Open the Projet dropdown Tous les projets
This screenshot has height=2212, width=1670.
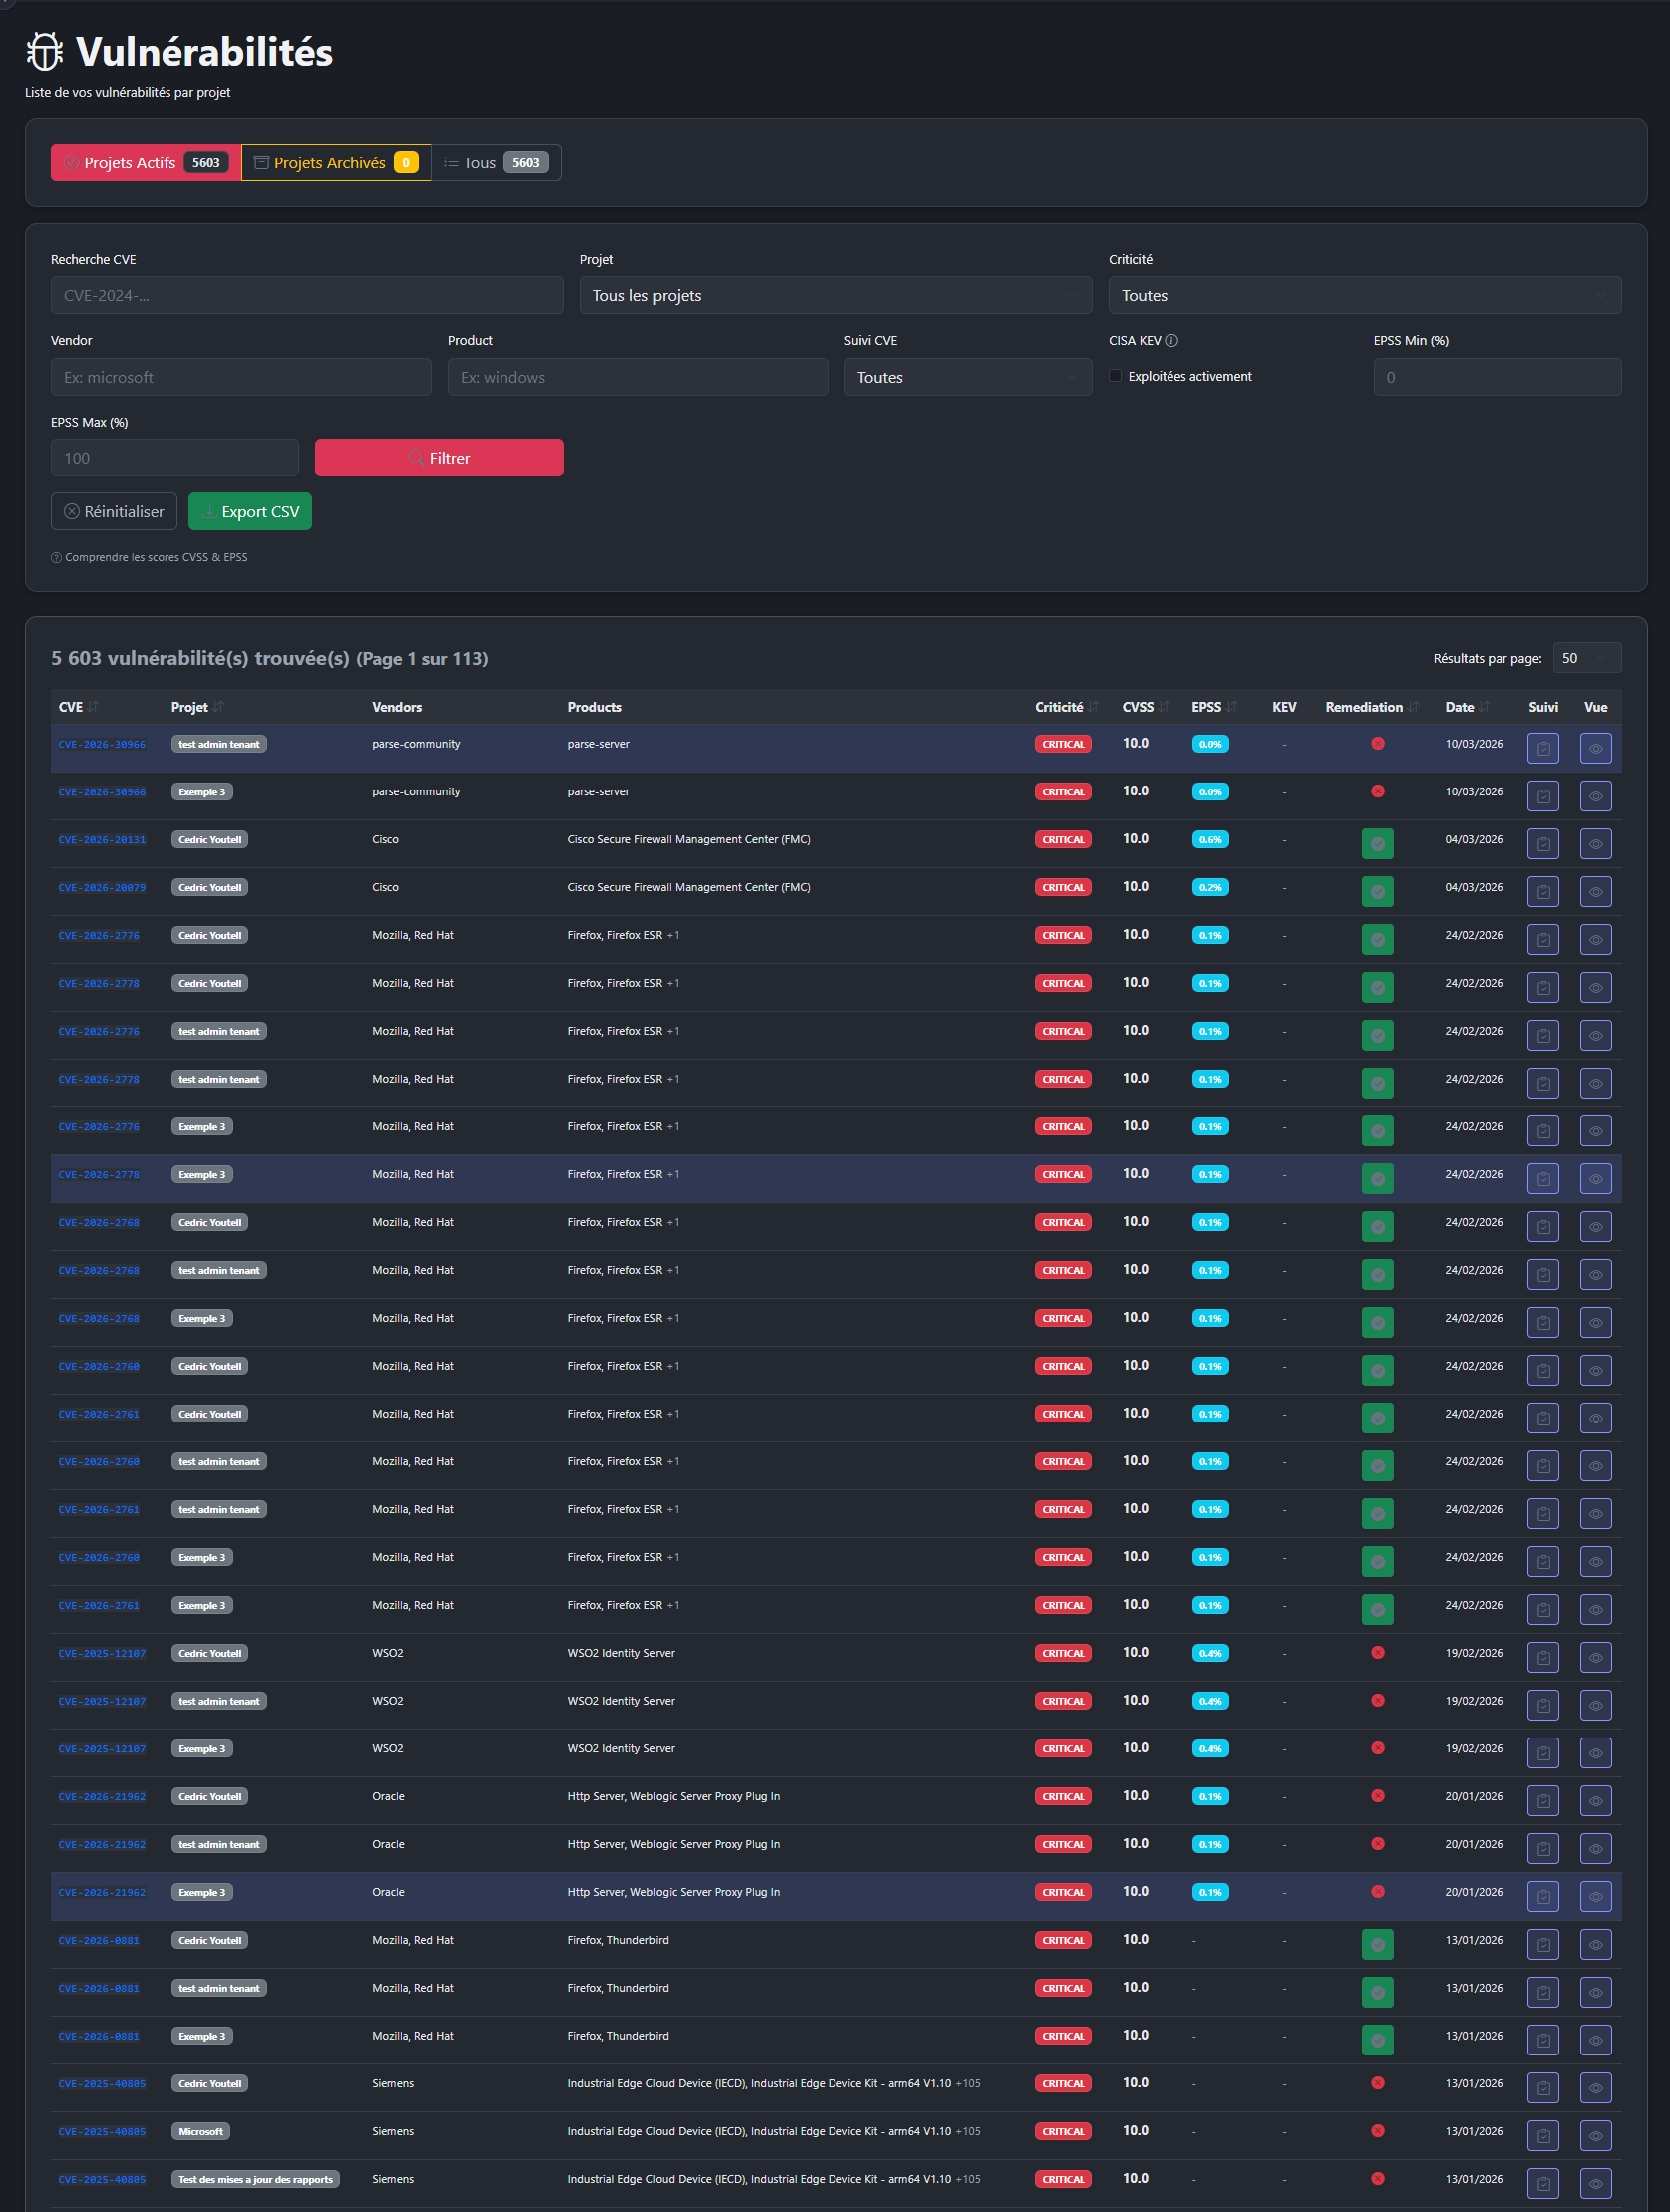[x=835, y=296]
